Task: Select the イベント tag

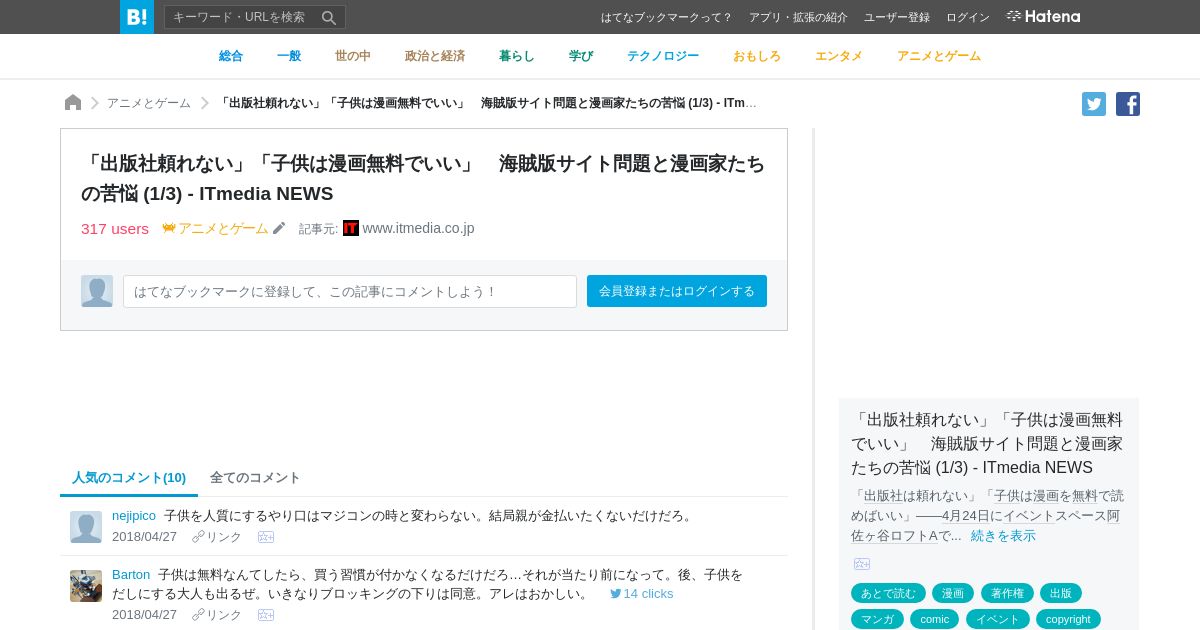Action: point(998,619)
